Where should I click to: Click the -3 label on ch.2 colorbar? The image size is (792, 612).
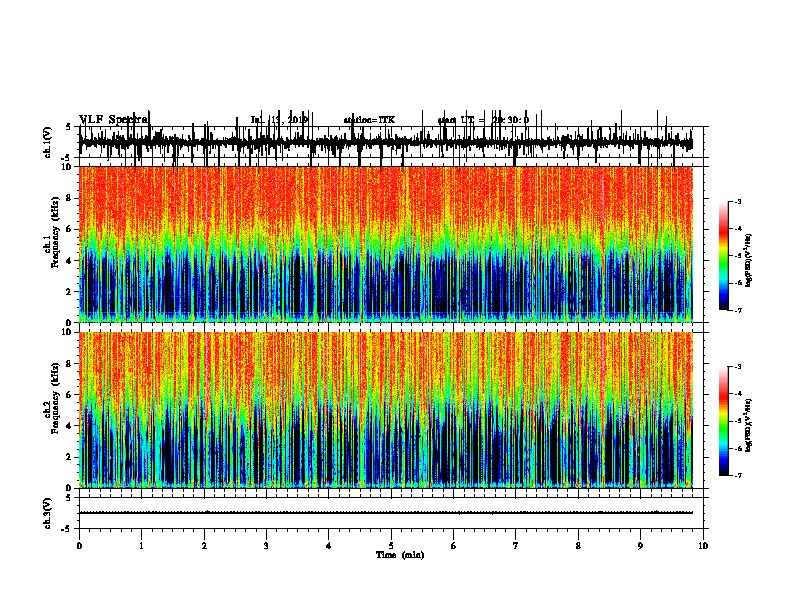[x=738, y=367]
